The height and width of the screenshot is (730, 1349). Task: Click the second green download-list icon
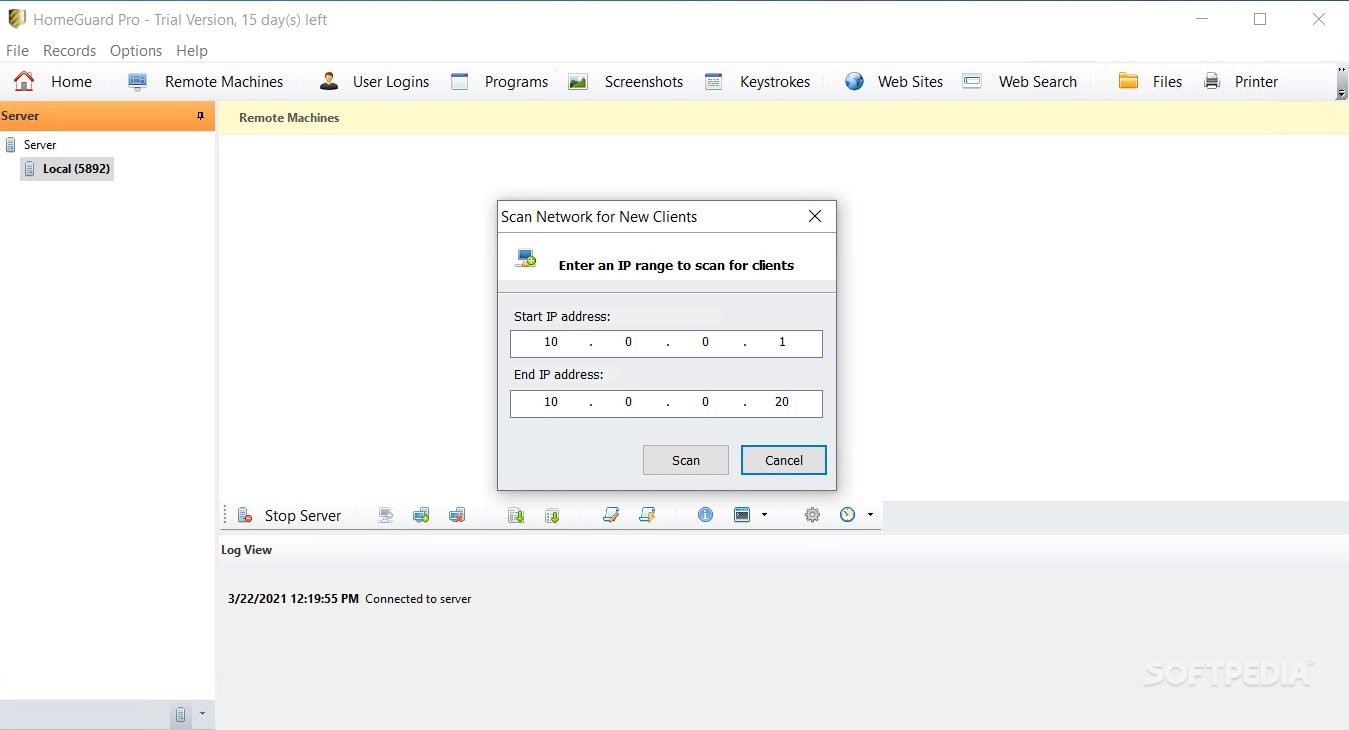point(552,515)
